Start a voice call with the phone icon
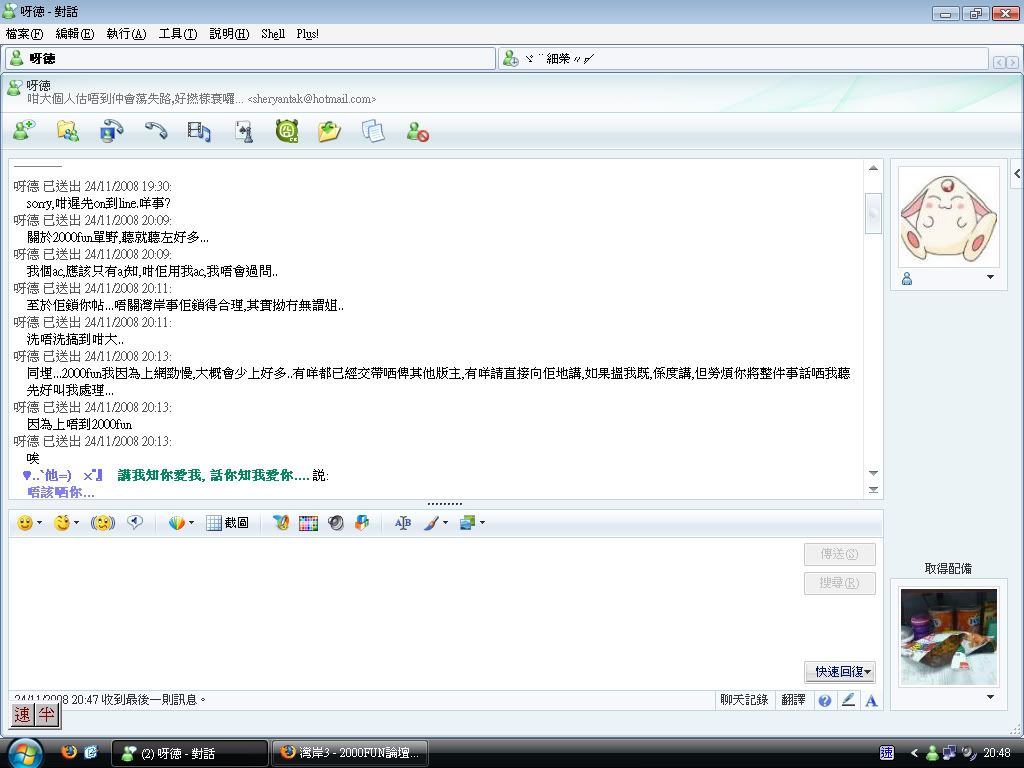This screenshot has width=1024, height=768. point(155,130)
